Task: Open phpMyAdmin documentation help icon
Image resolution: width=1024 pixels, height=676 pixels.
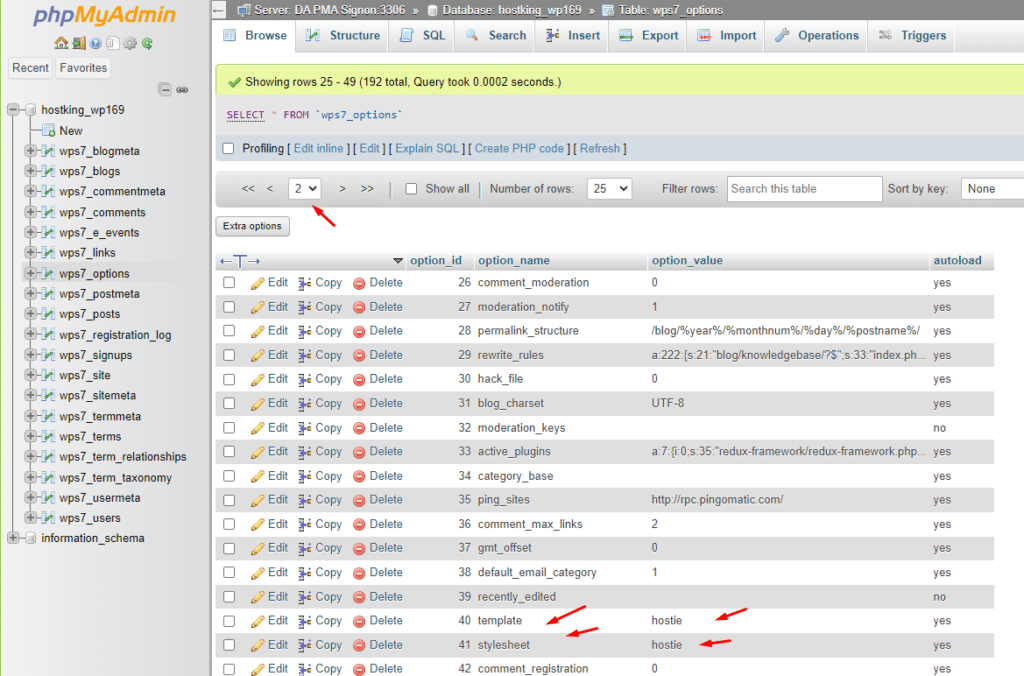Action: point(96,43)
